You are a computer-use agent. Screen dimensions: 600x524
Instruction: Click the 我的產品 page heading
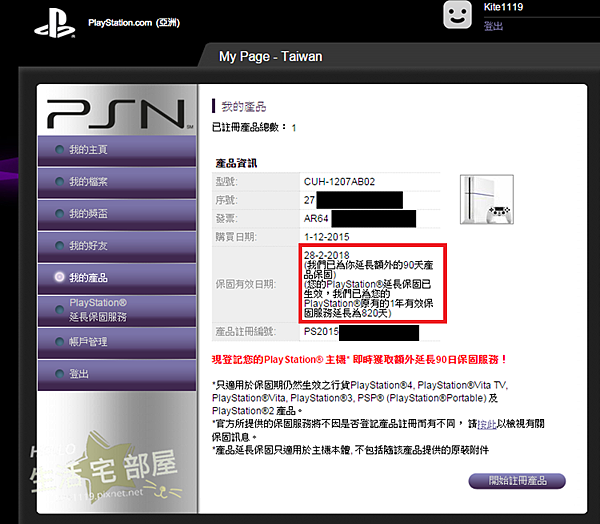(x=244, y=107)
